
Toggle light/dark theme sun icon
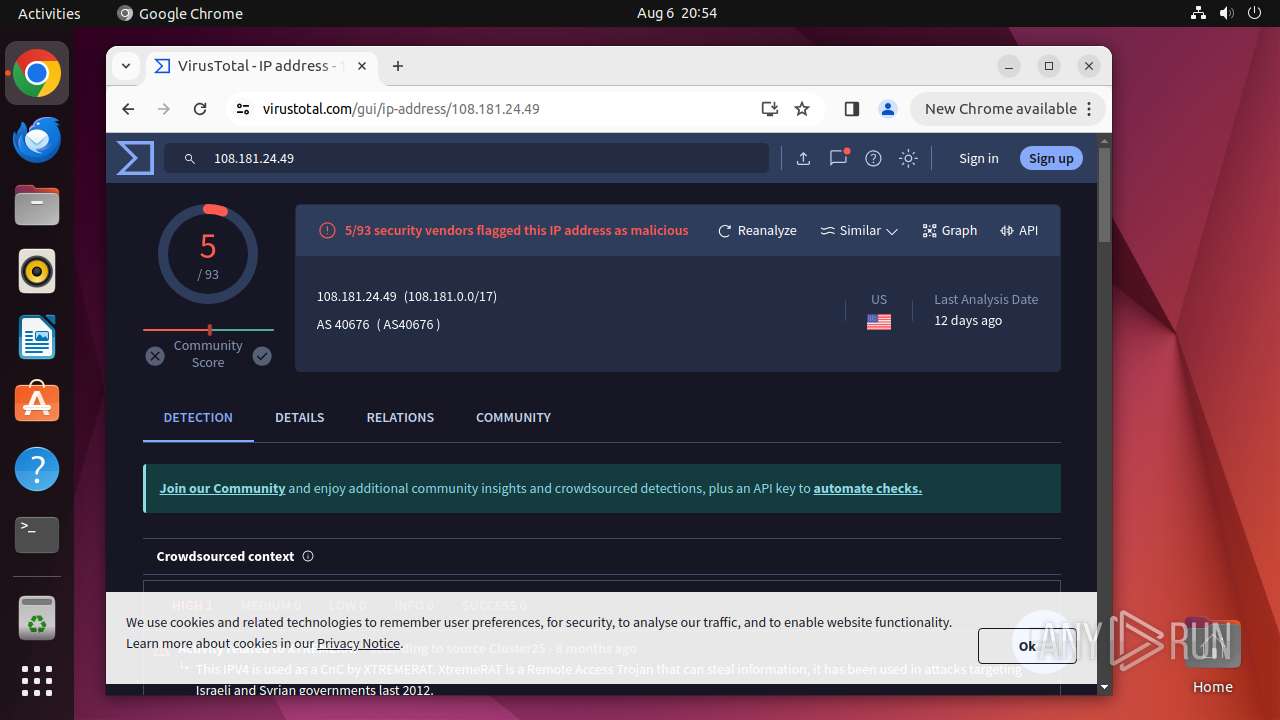[908, 158]
